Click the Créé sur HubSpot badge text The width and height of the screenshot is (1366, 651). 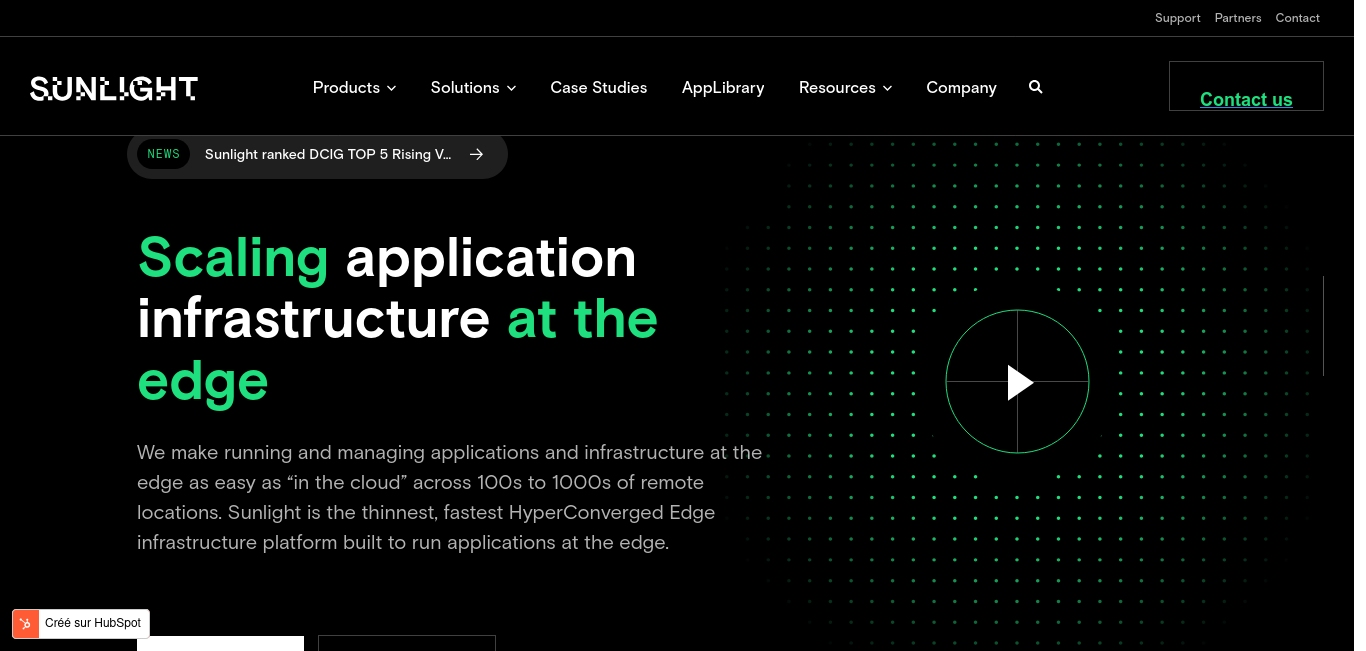coord(93,623)
